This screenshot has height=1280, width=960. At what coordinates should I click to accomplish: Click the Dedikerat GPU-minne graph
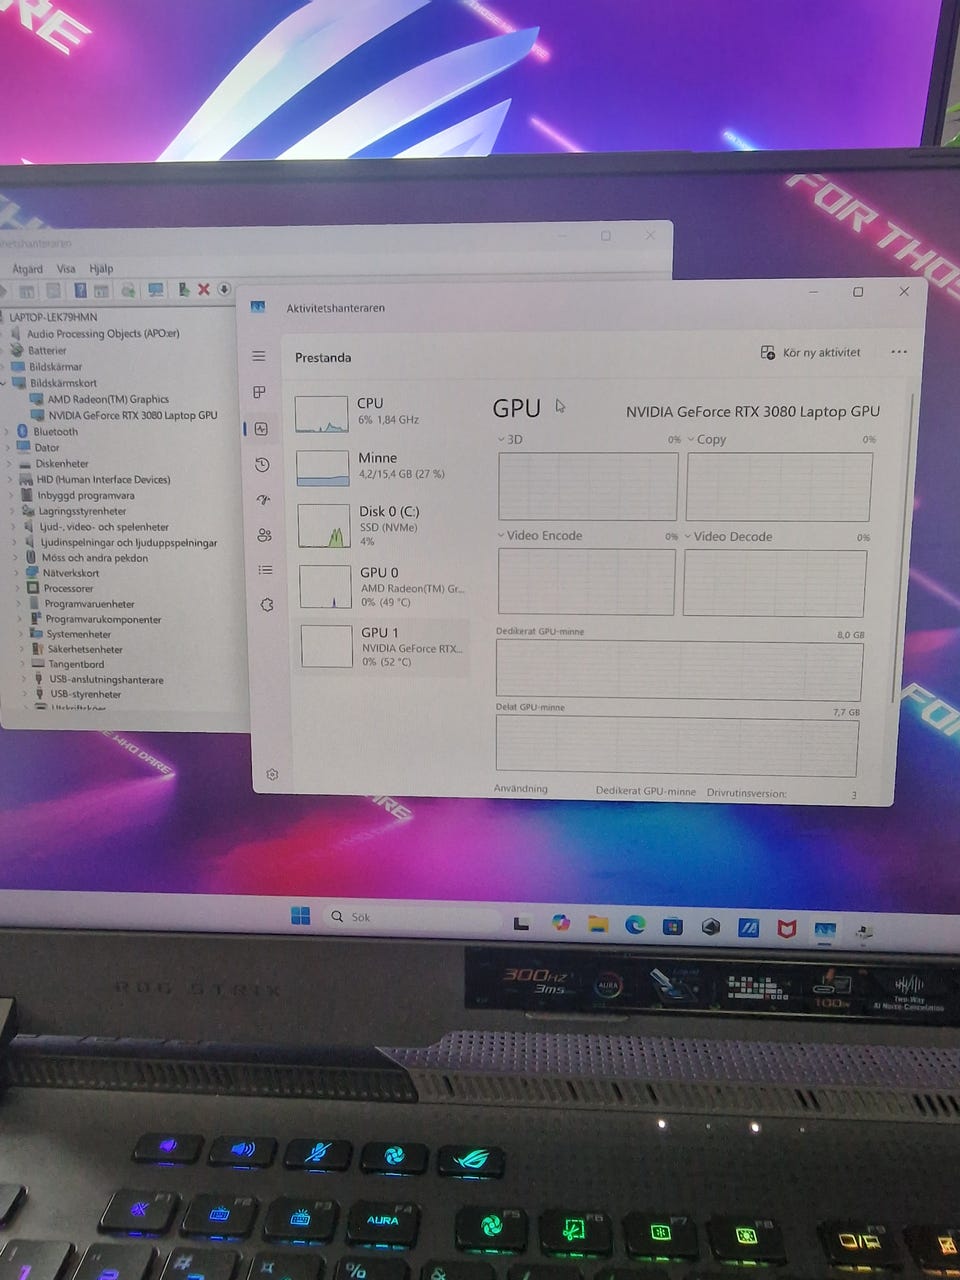tap(679, 670)
